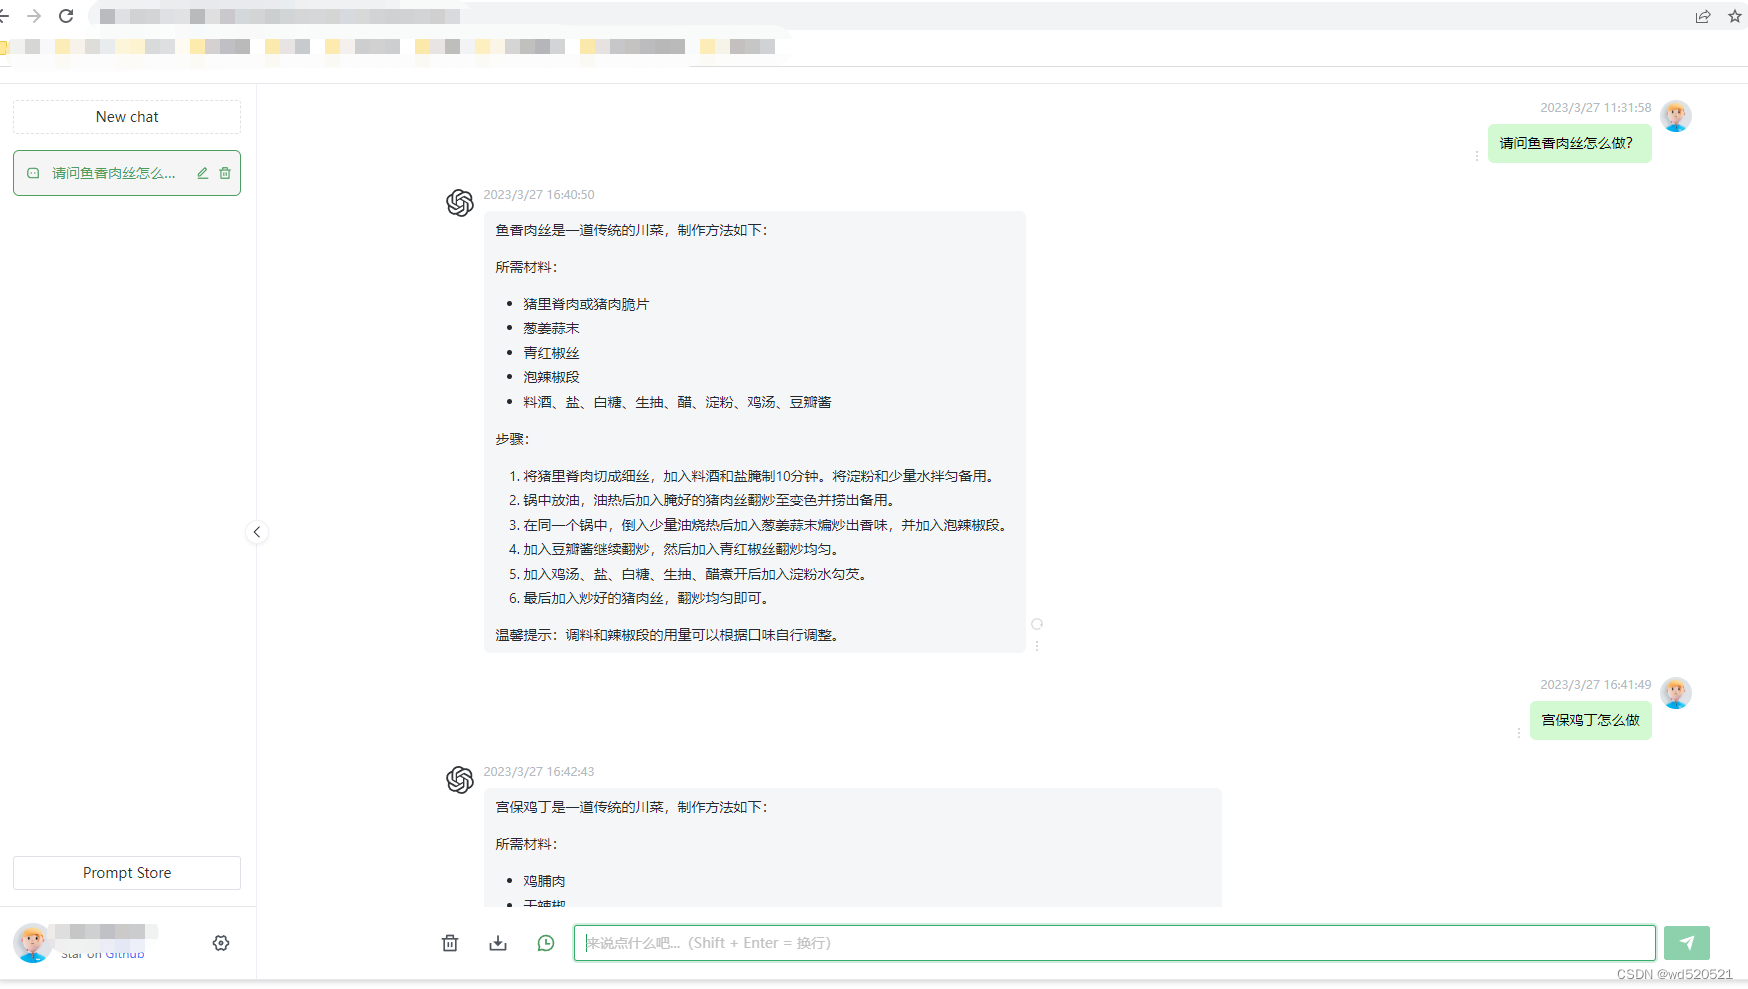
Task: Select the 请问鱼香肉丝 conversation in the sidebar
Action: click(x=112, y=172)
